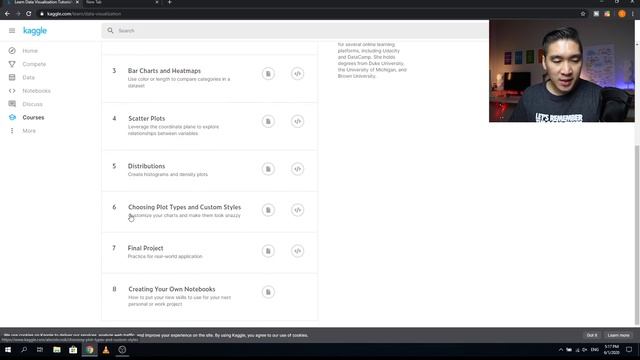
Task: Focus the Kaggle search field
Action: pyautogui.click(x=295, y=31)
